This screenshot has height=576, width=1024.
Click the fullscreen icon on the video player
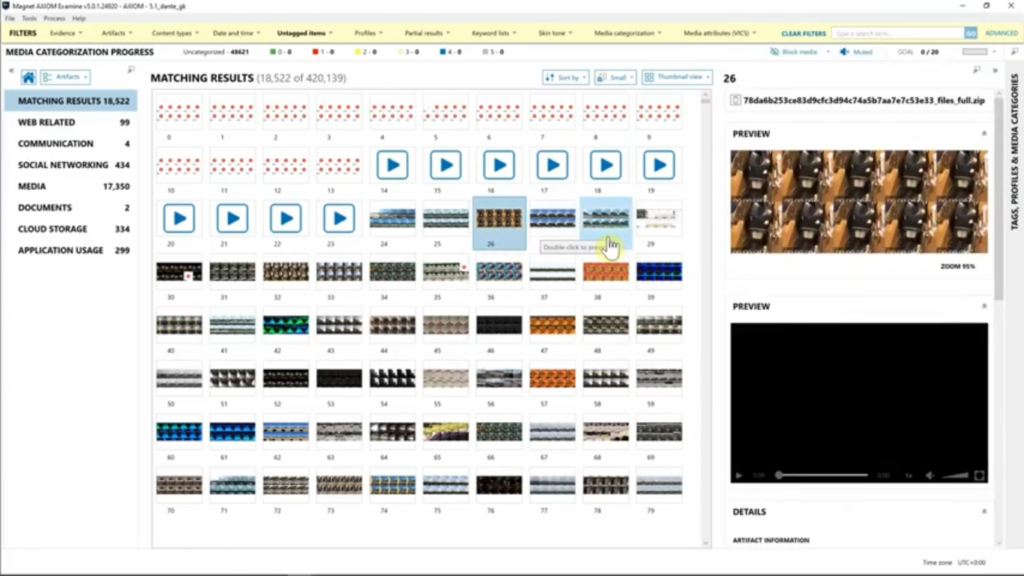(x=980, y=475)
